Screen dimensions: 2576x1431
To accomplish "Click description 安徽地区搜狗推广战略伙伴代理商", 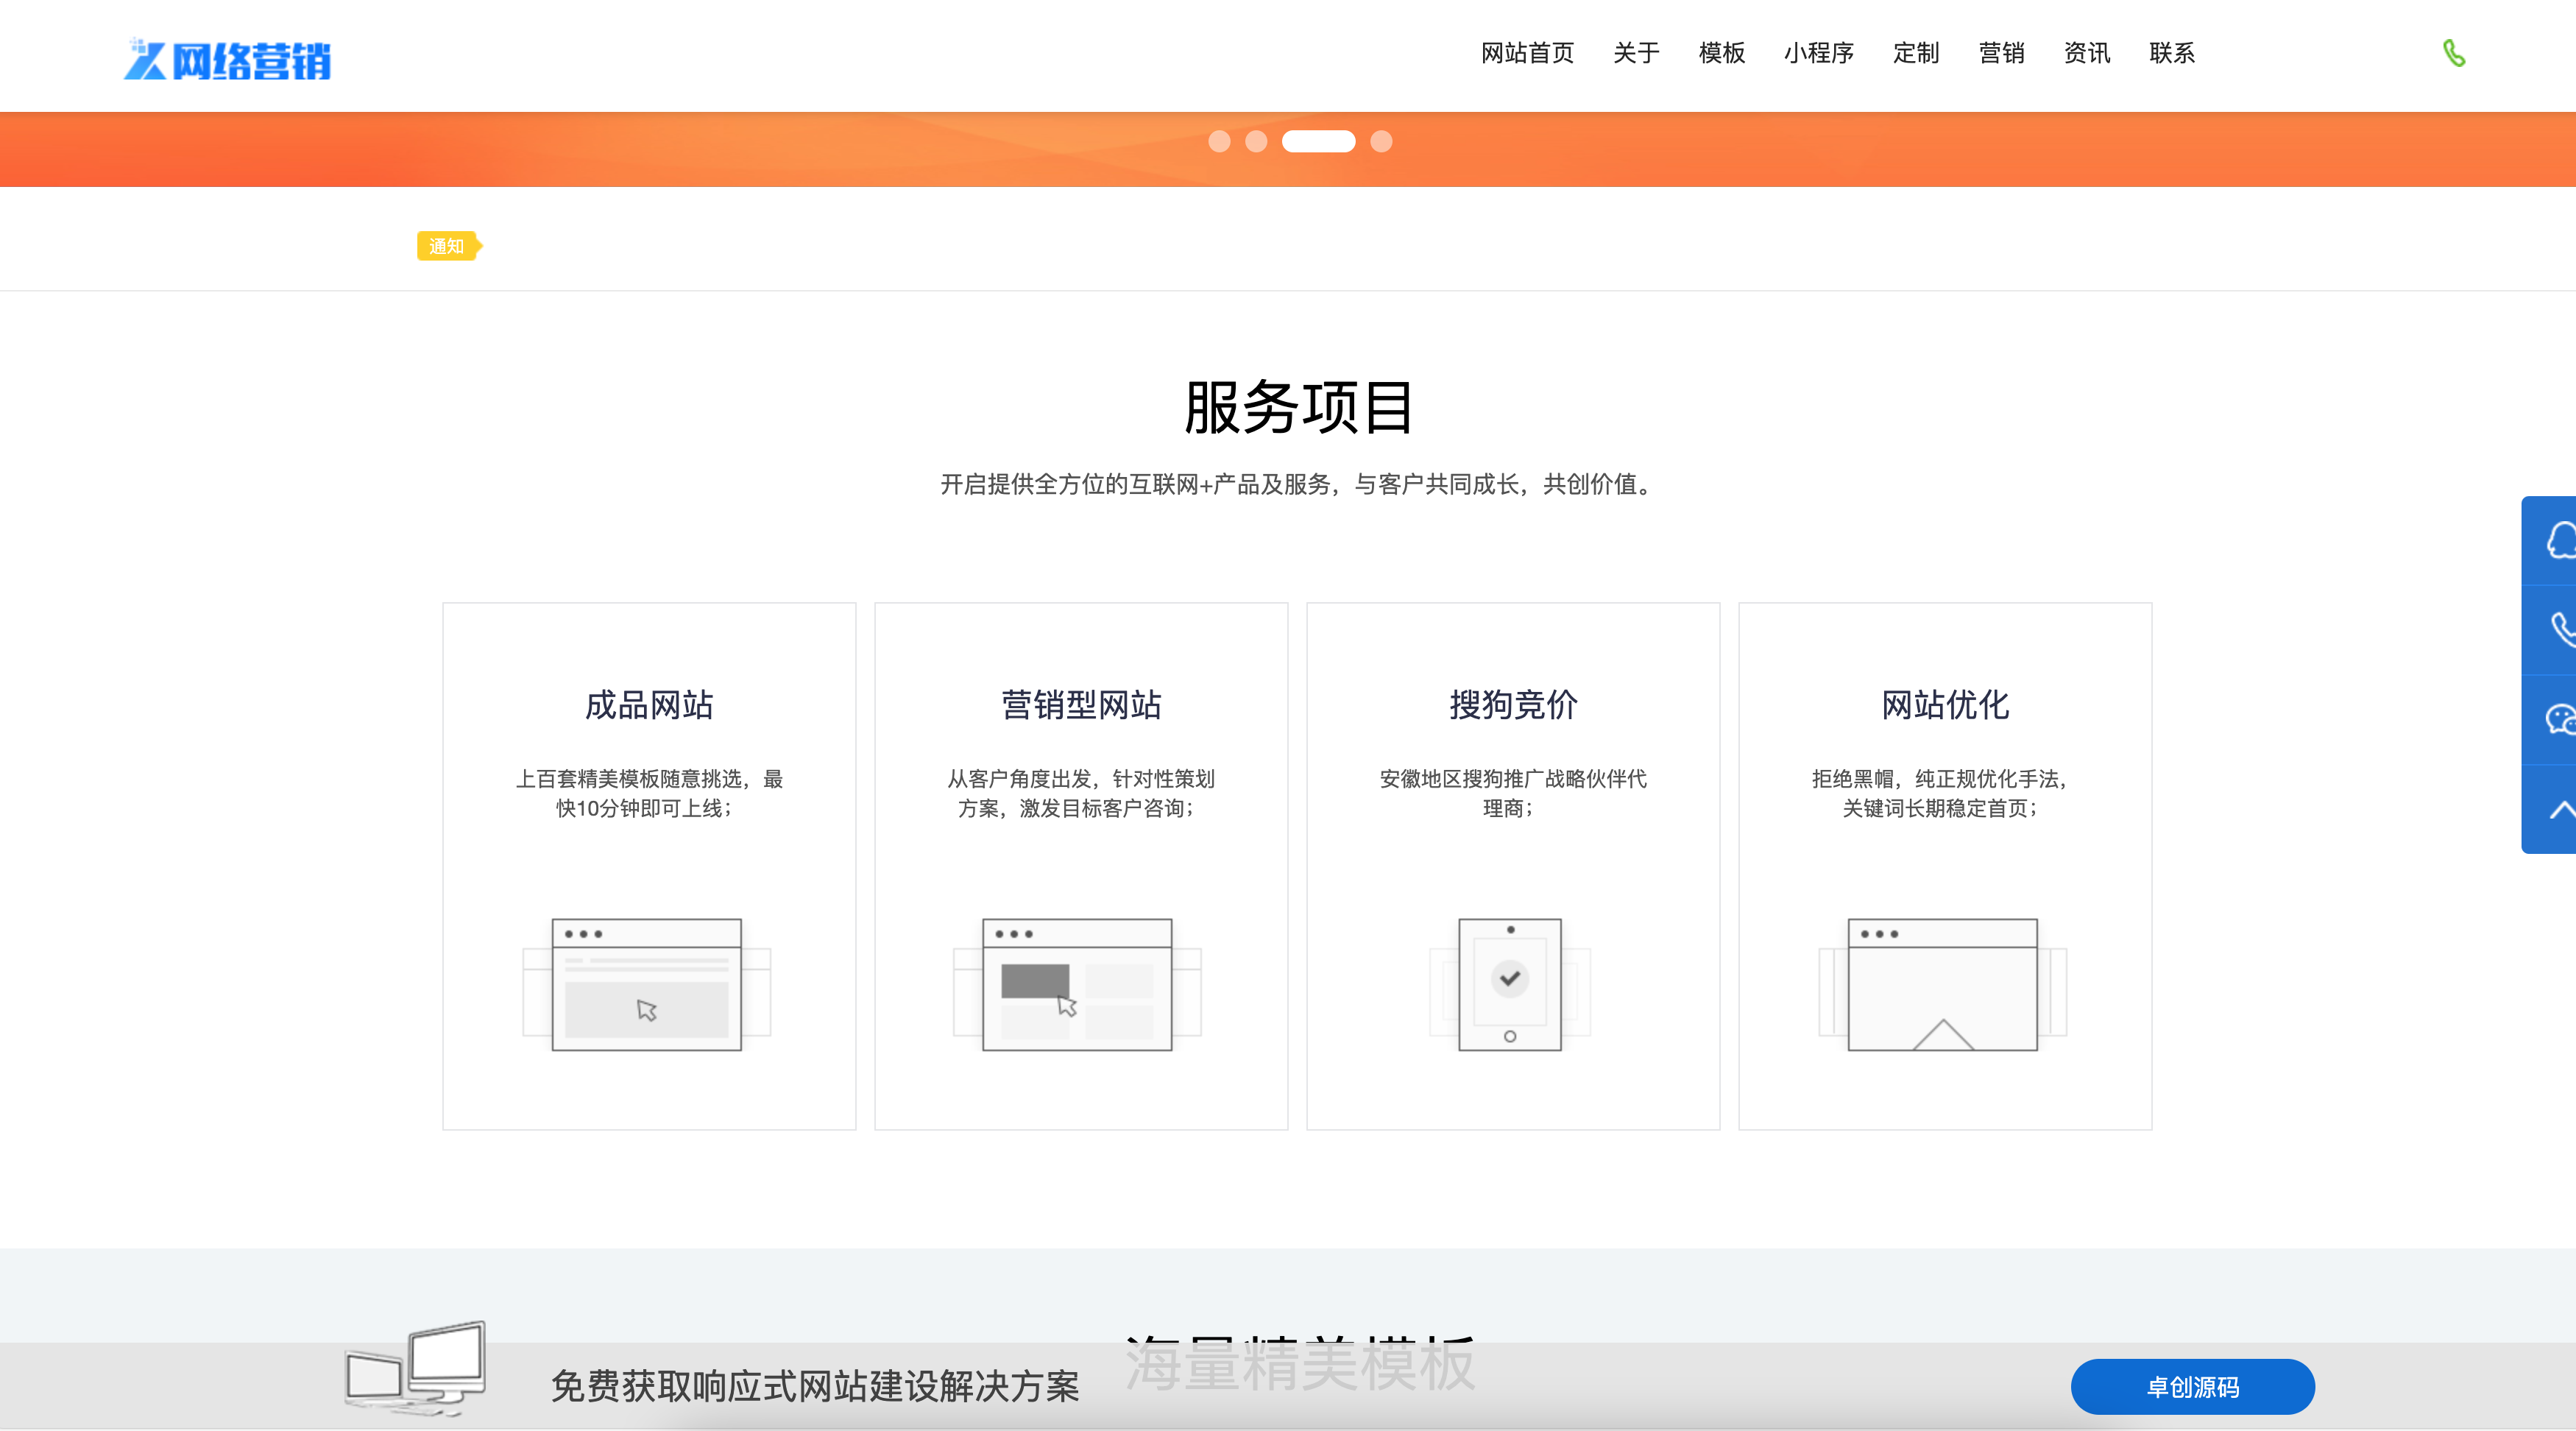I will point(1513,793).
